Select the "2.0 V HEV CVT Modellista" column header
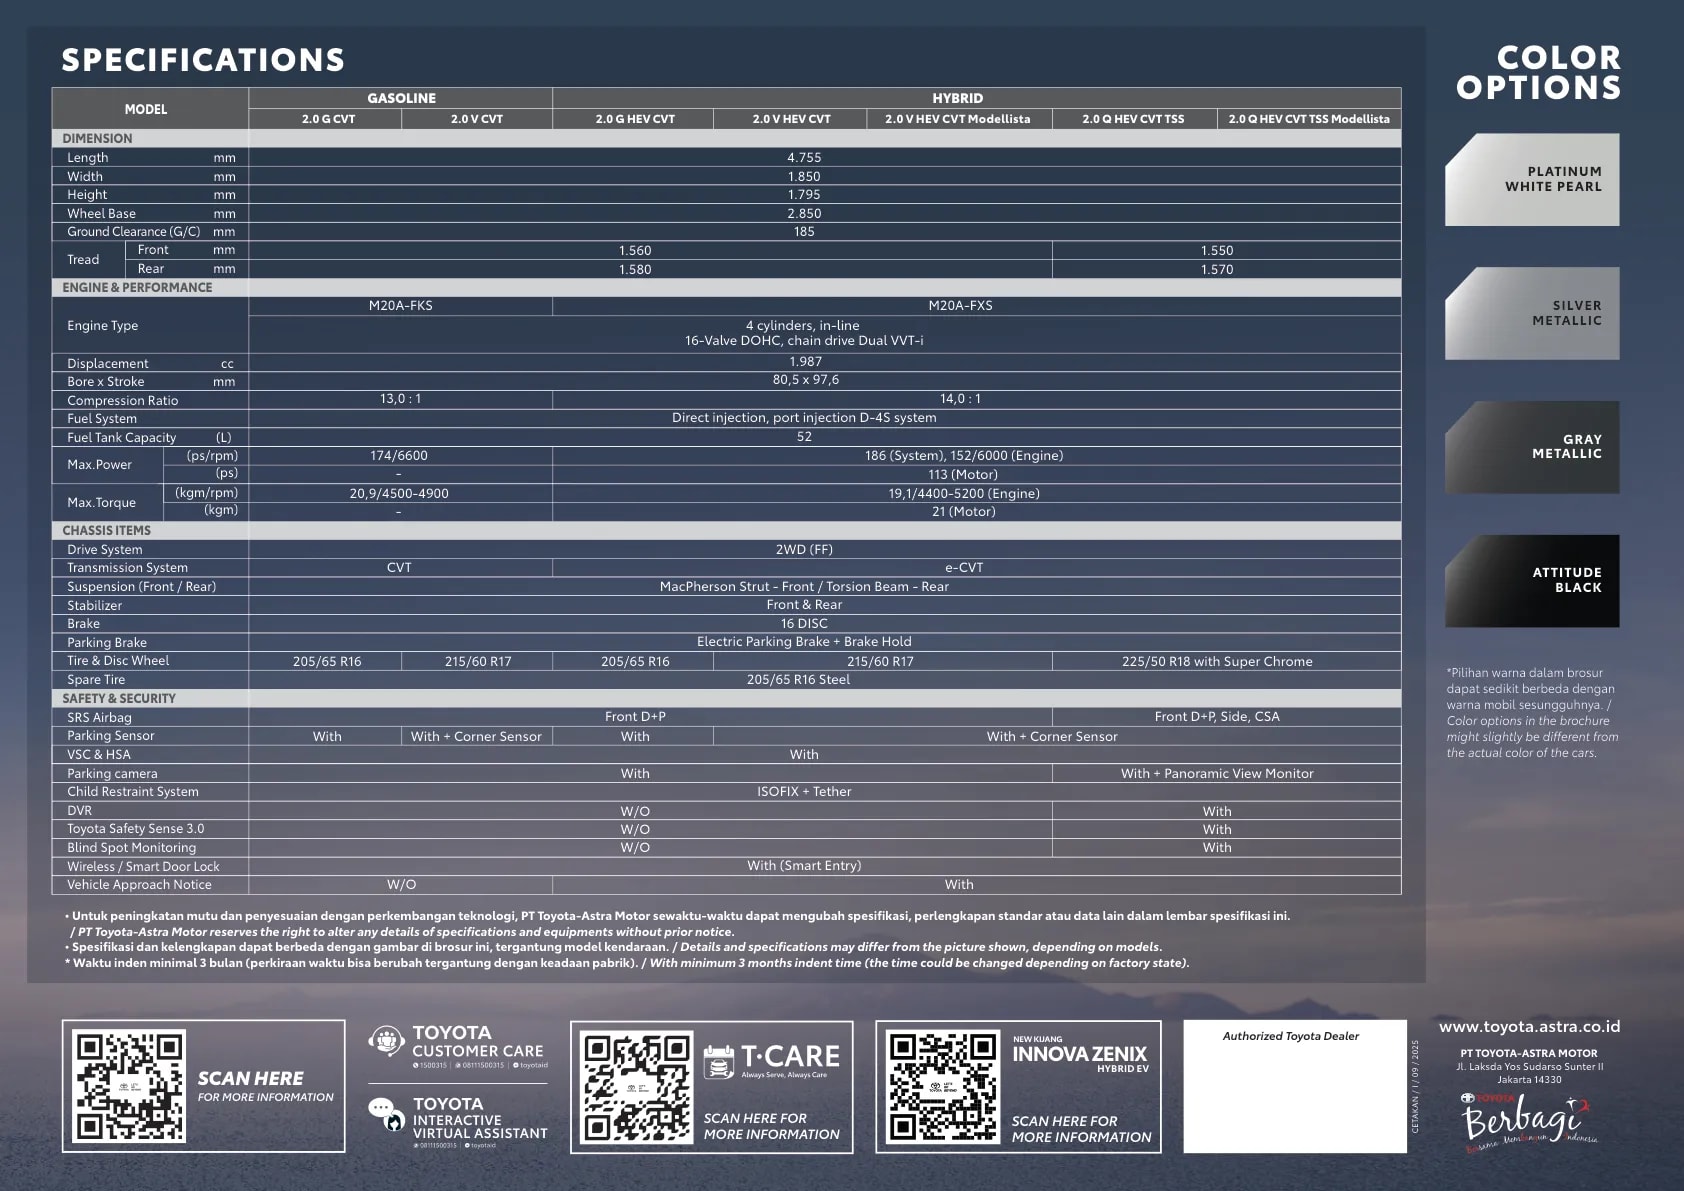This screenshot has height=1191, width=1684. (957, 119)
